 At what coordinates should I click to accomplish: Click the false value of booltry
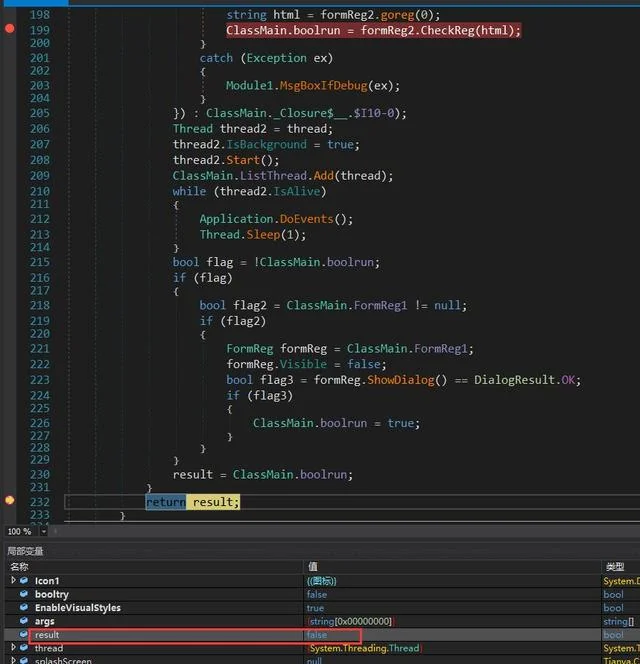[317, 594]
